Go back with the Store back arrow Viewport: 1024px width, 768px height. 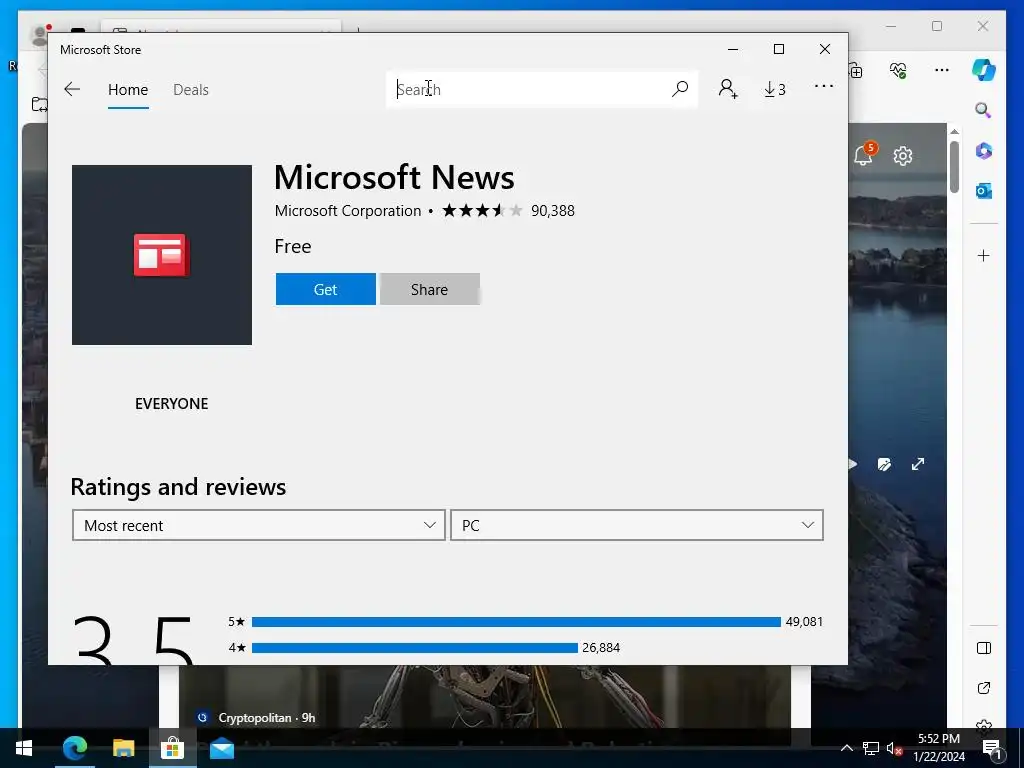click(x=72, y=89)
